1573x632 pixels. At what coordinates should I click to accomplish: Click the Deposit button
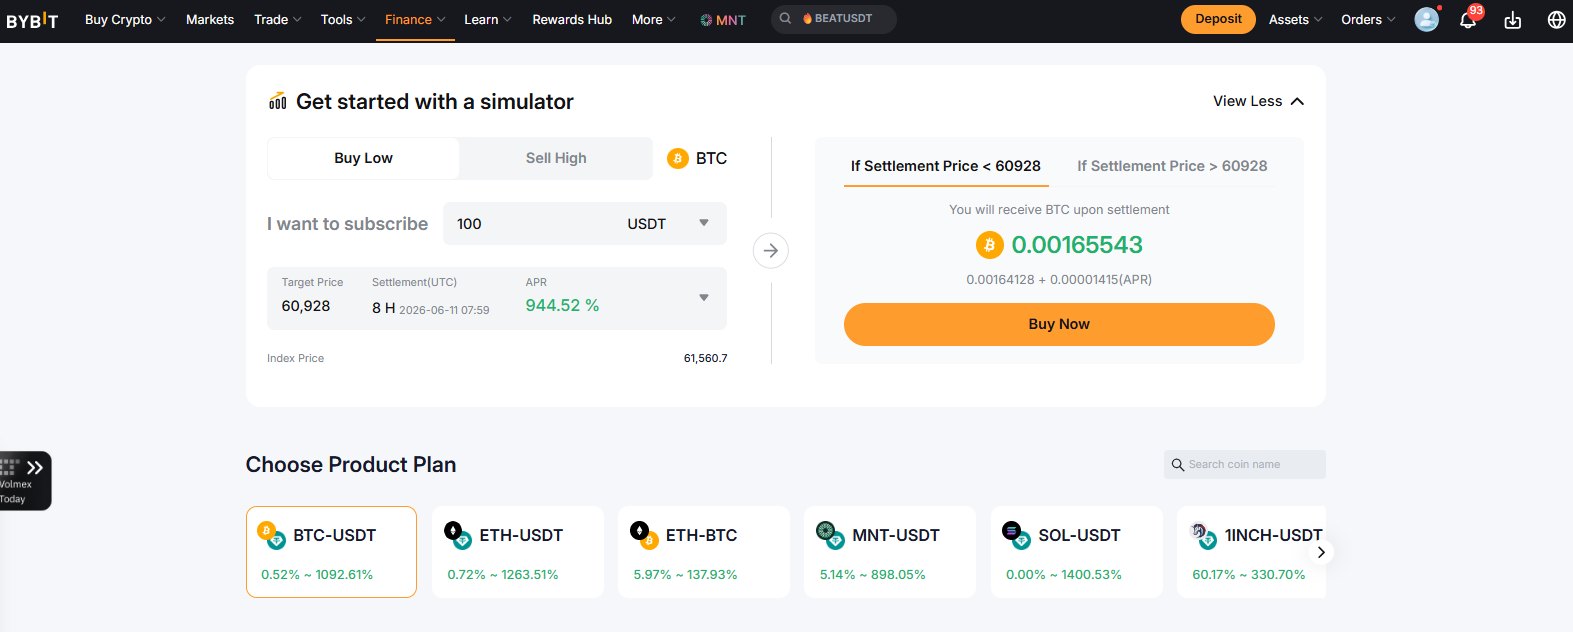click(1218, 19)
